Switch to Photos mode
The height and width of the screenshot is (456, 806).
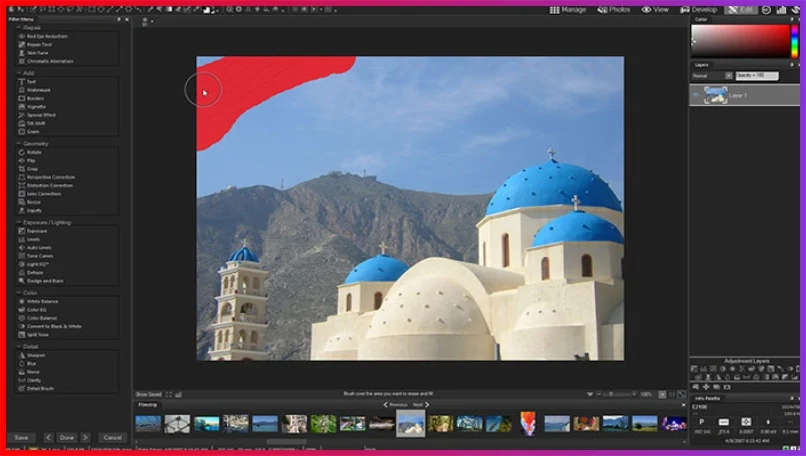tap(614, 10)
